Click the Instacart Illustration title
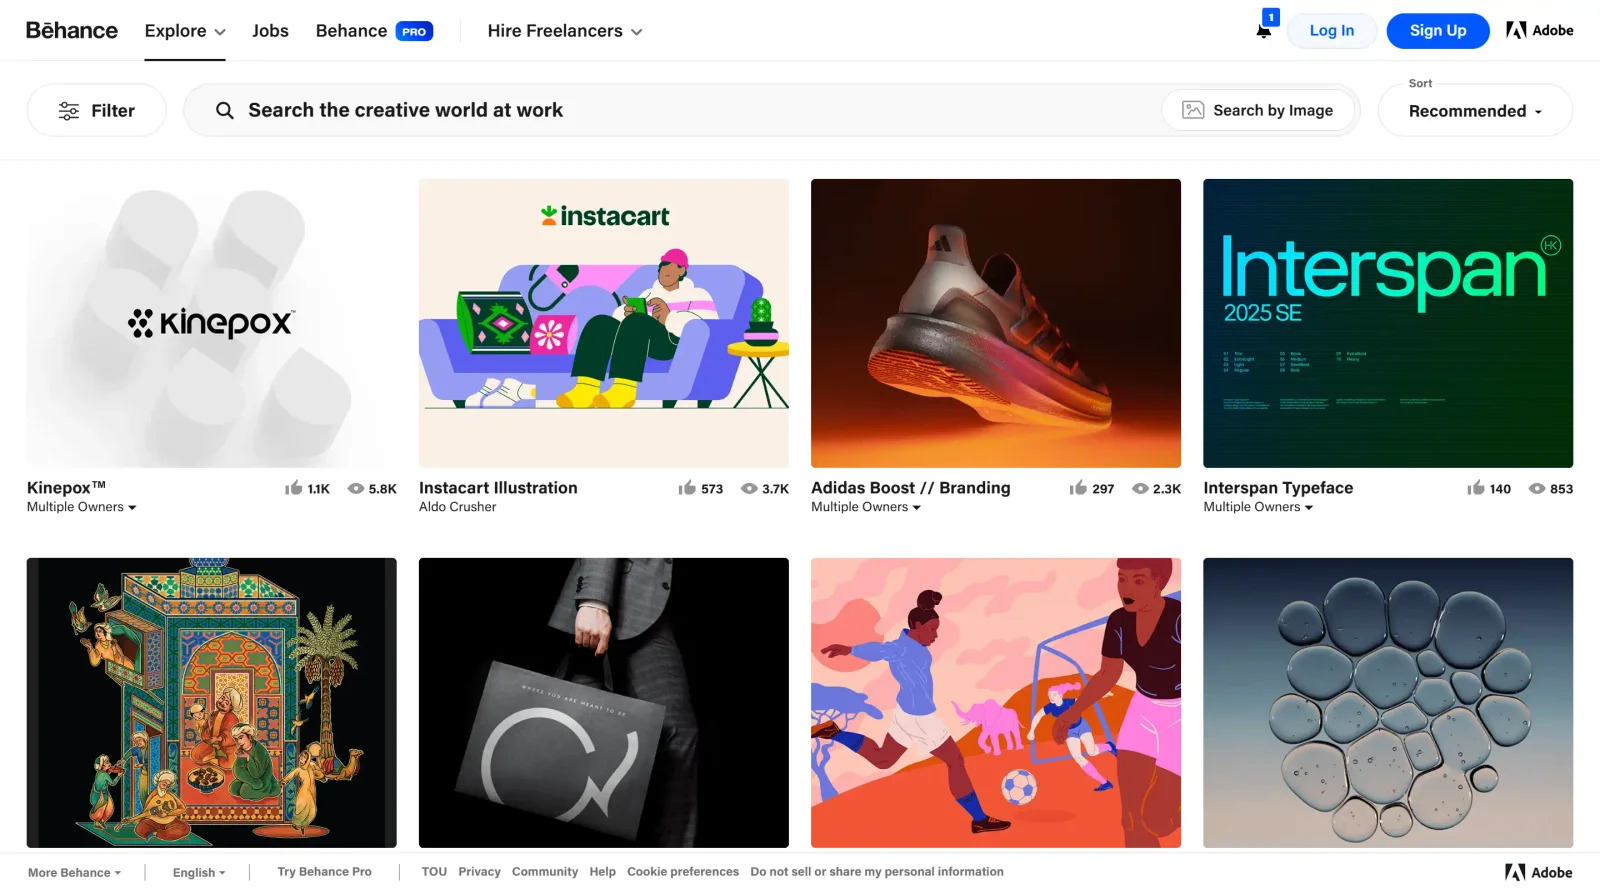This screenshot has height=889, width=1600. (498, 488)
